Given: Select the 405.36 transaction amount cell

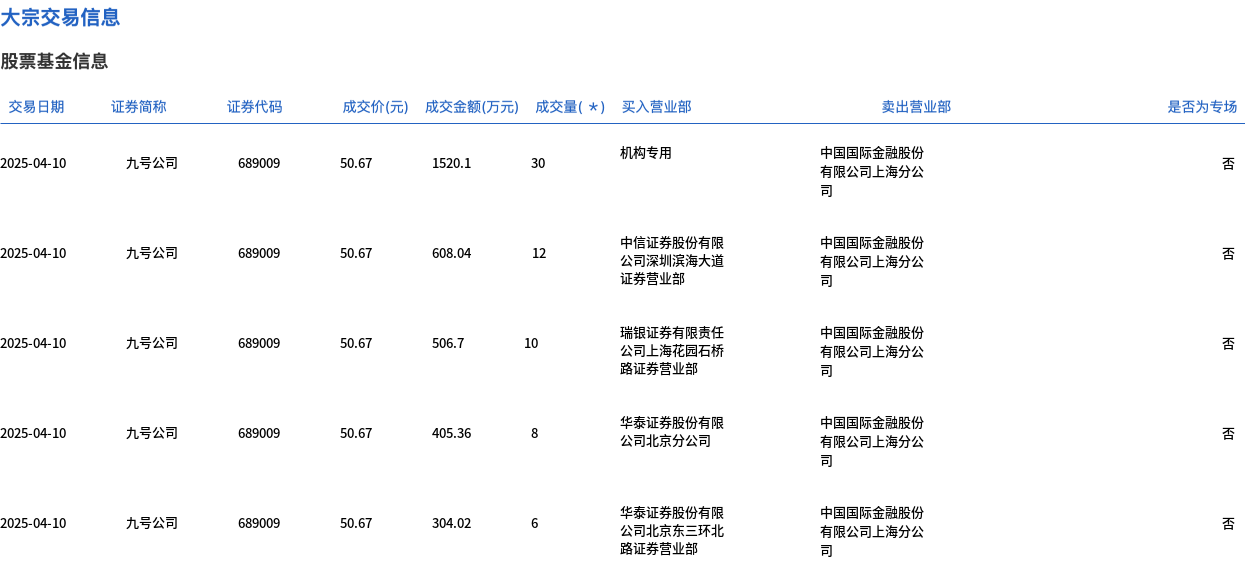Looking at the screenshot, I should click(x=451, y=433).
